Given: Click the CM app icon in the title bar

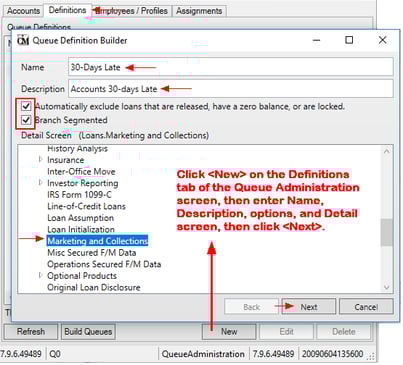Looking at the screenshot, I should [23, 41].
